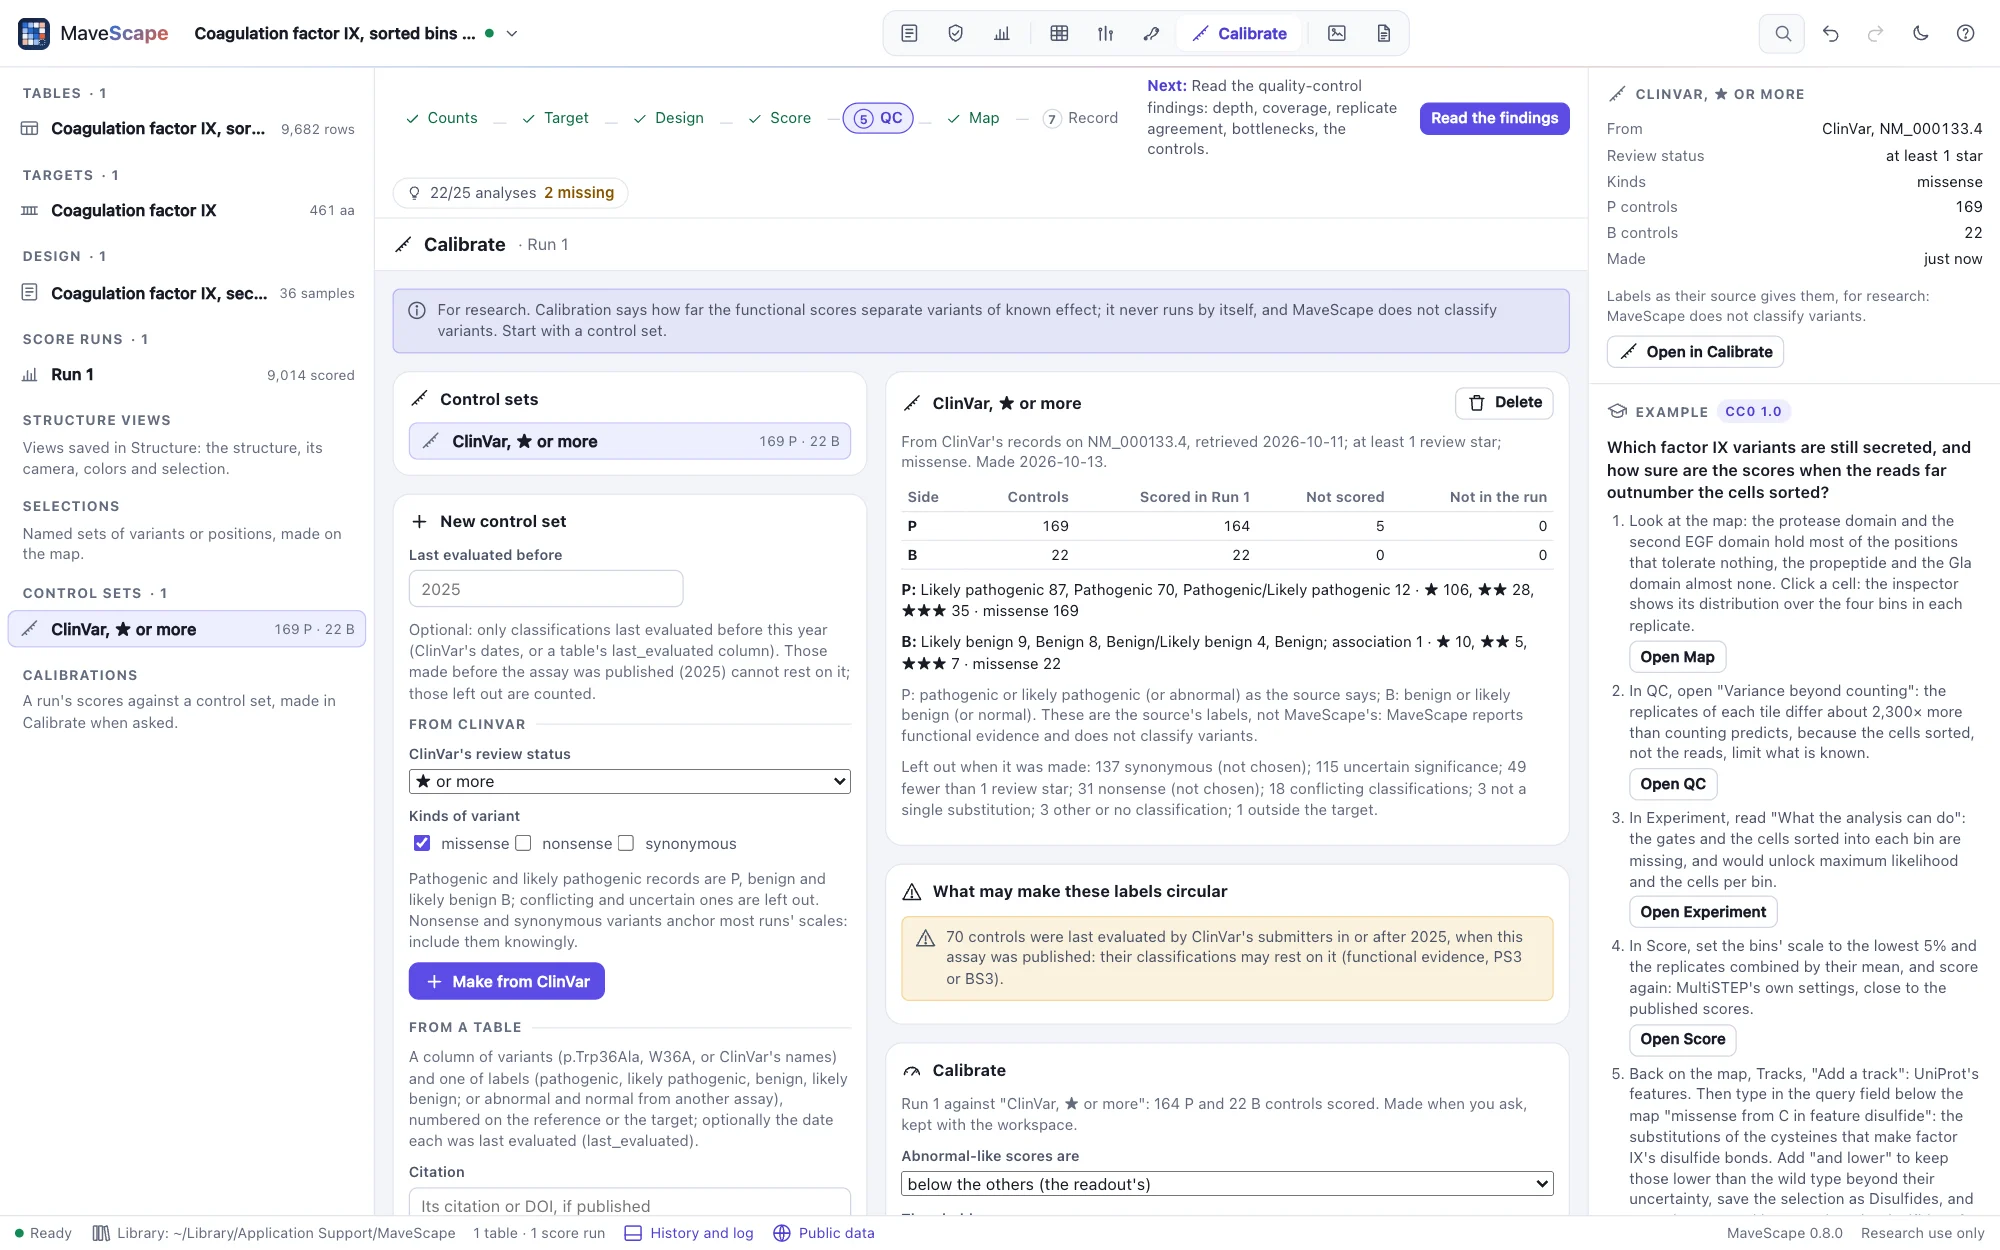The width and height of the screenshot is (2000, 1250).
Task: Check the nonsense checkbox
Action: pyautogui.click(x=523, y=843)
